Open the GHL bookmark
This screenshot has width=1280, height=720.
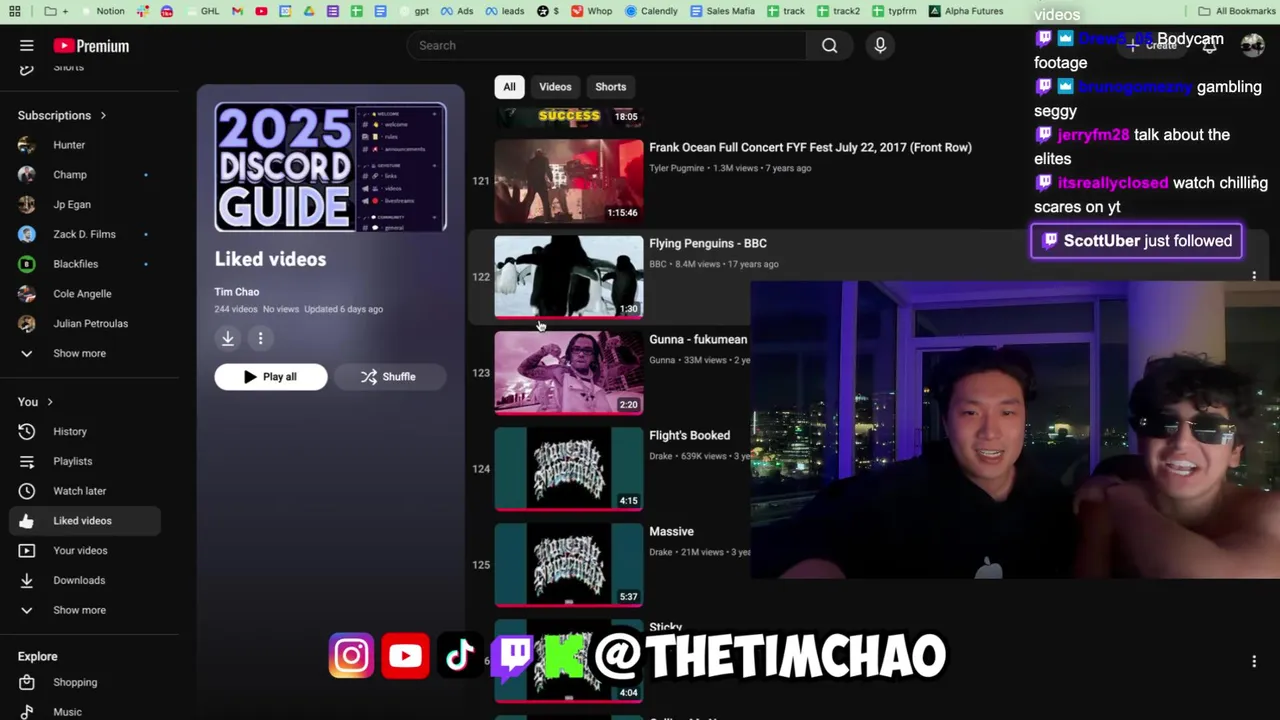point(203,11)
